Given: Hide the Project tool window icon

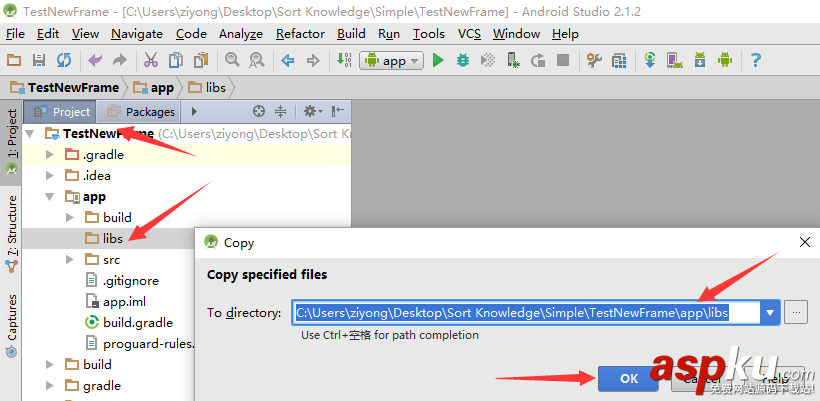Looking at the screenshot, I should click(338, 111).
